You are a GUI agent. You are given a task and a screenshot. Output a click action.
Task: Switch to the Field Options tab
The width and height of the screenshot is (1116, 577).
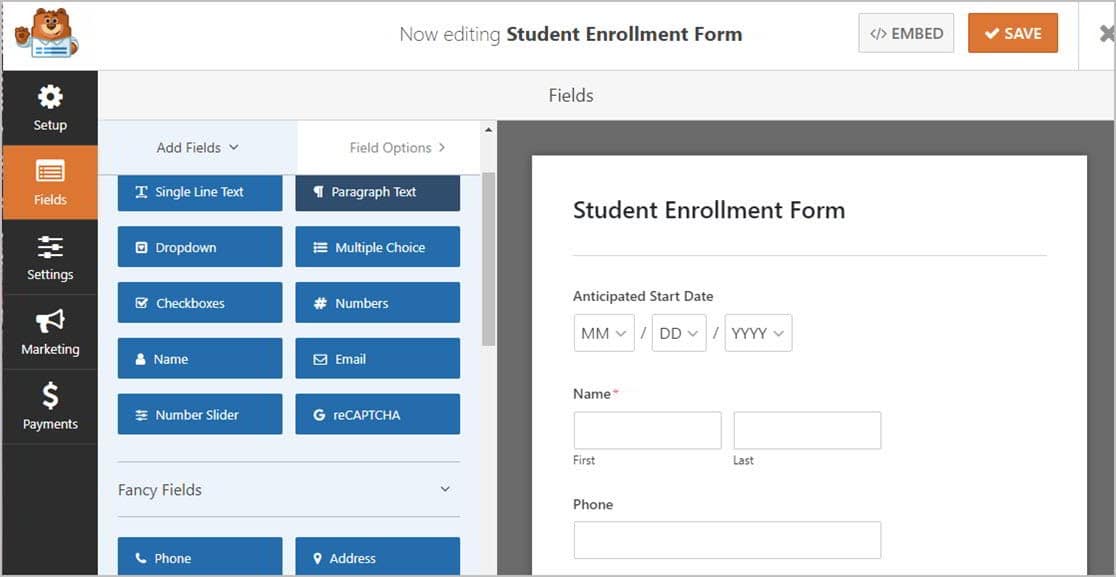tap(389, 147)
